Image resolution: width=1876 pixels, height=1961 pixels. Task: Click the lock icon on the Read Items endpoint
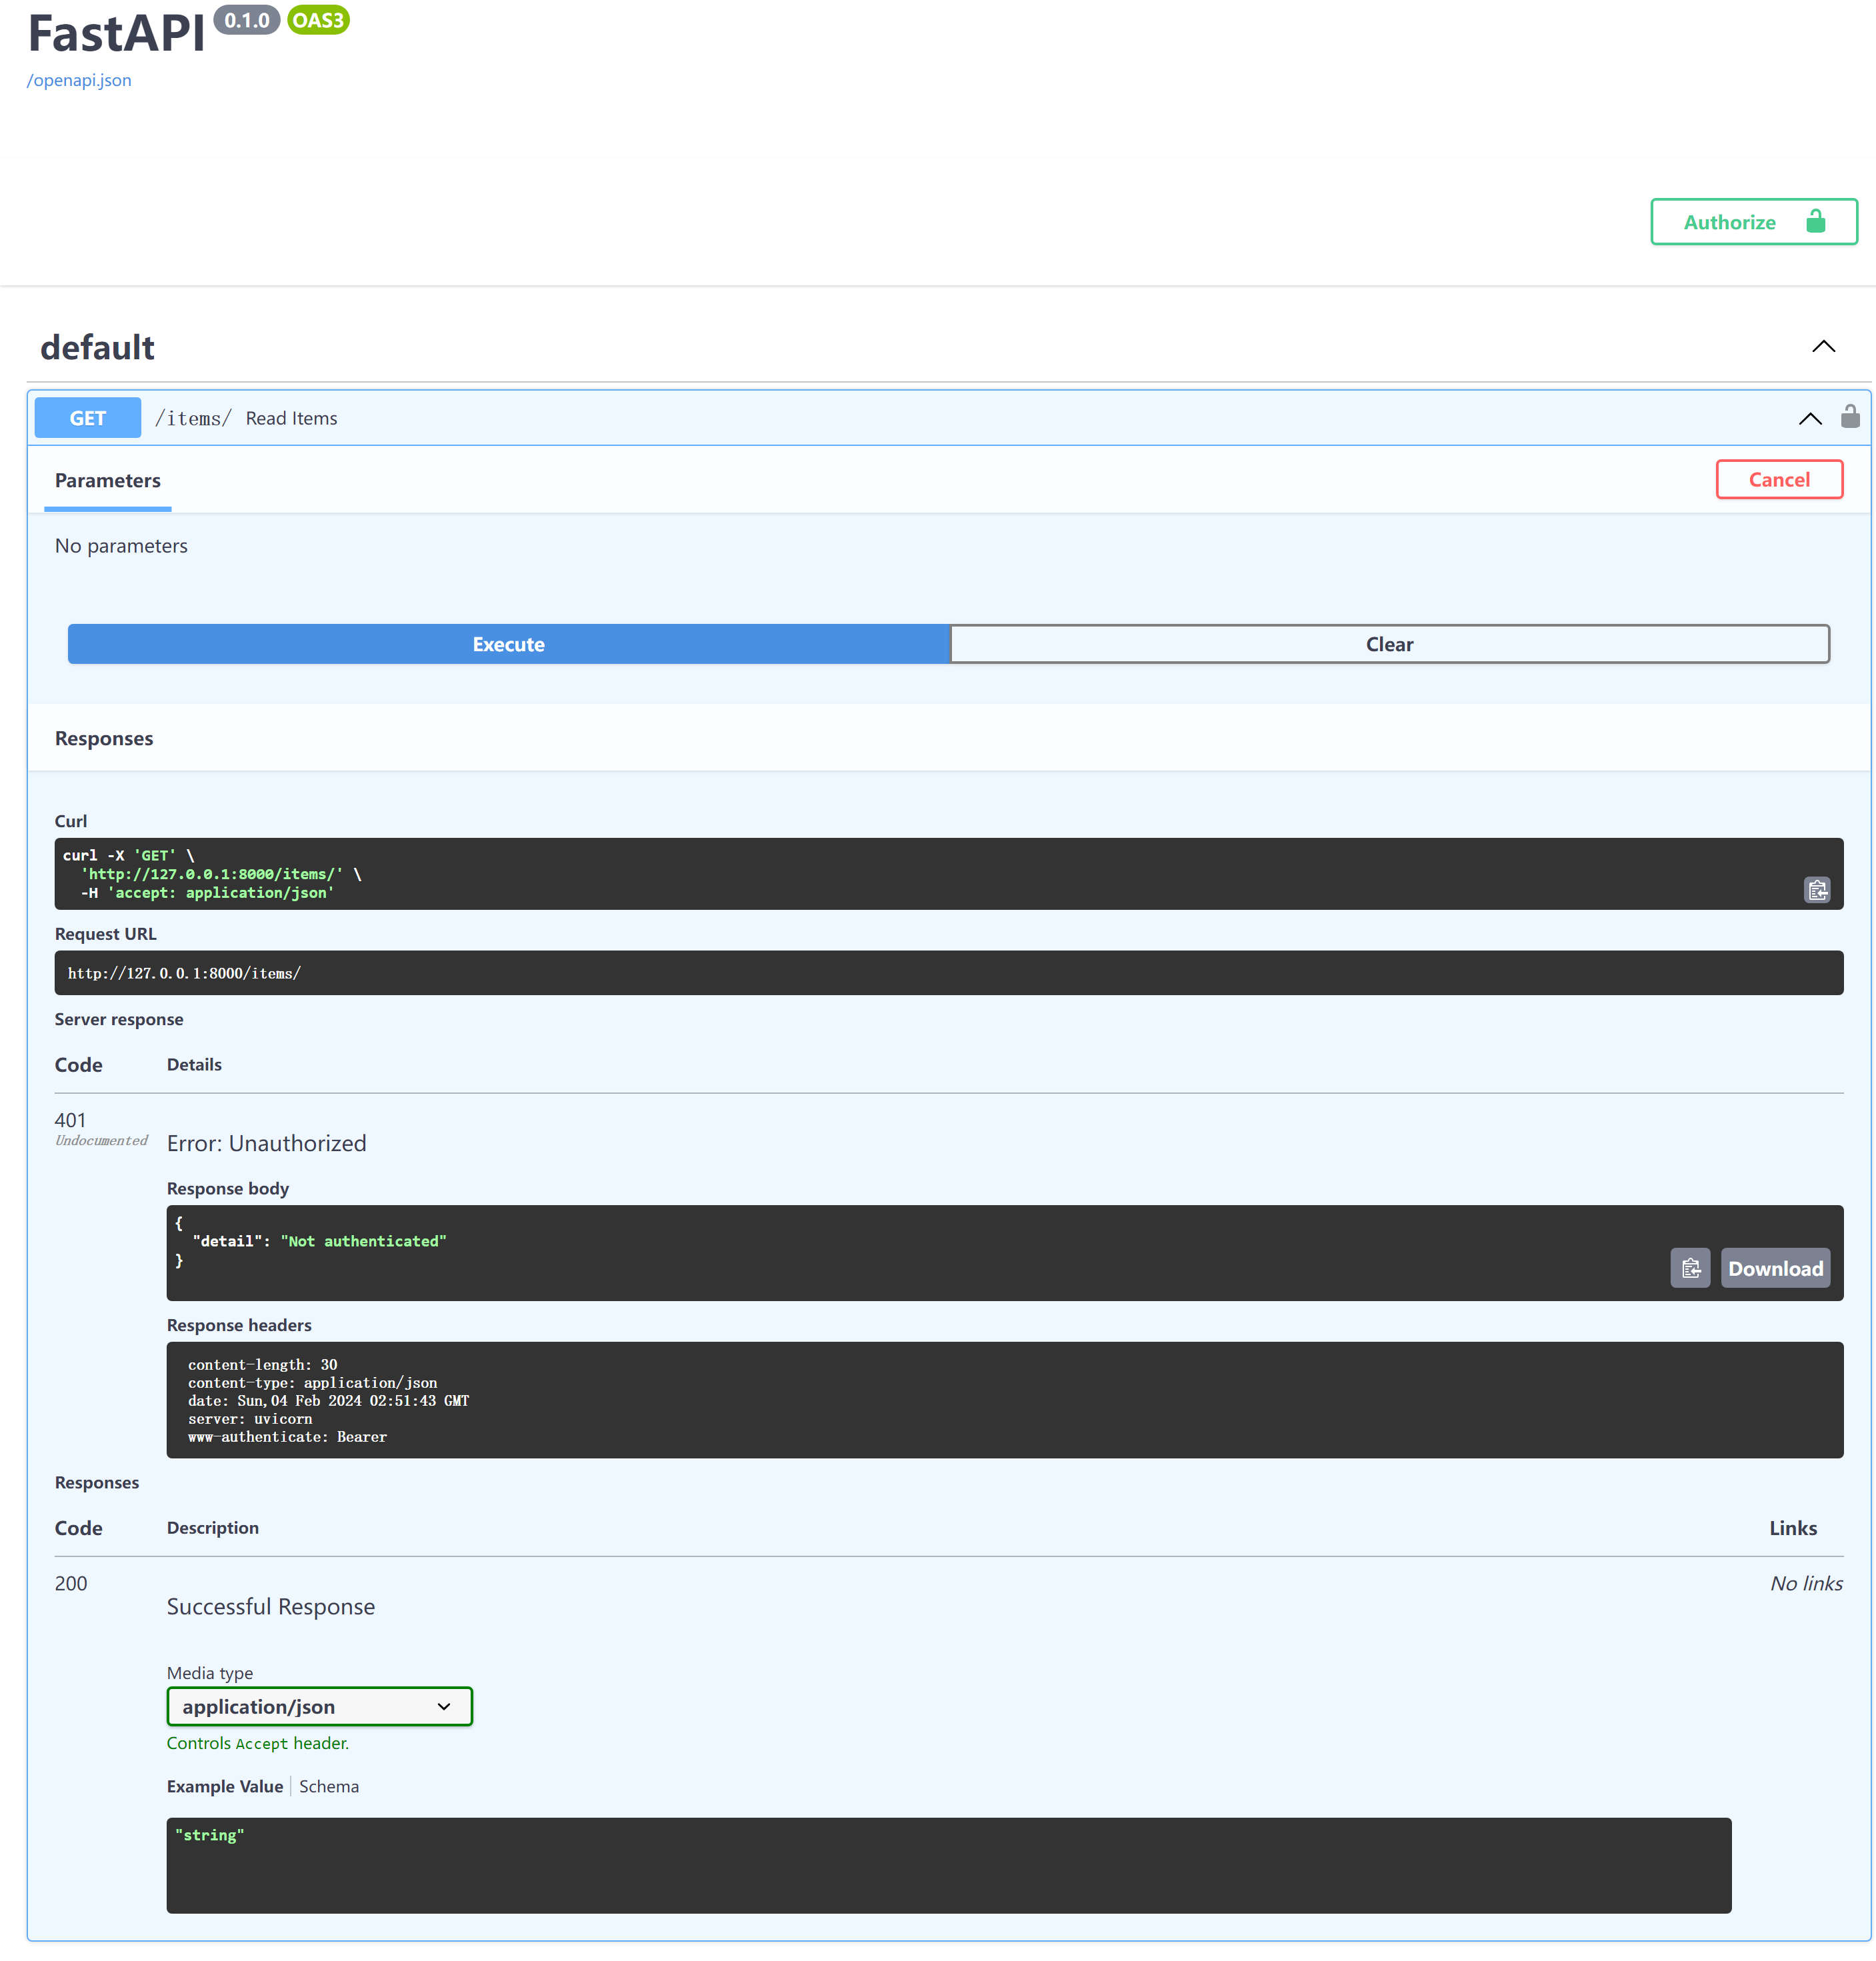[1850, 417]
